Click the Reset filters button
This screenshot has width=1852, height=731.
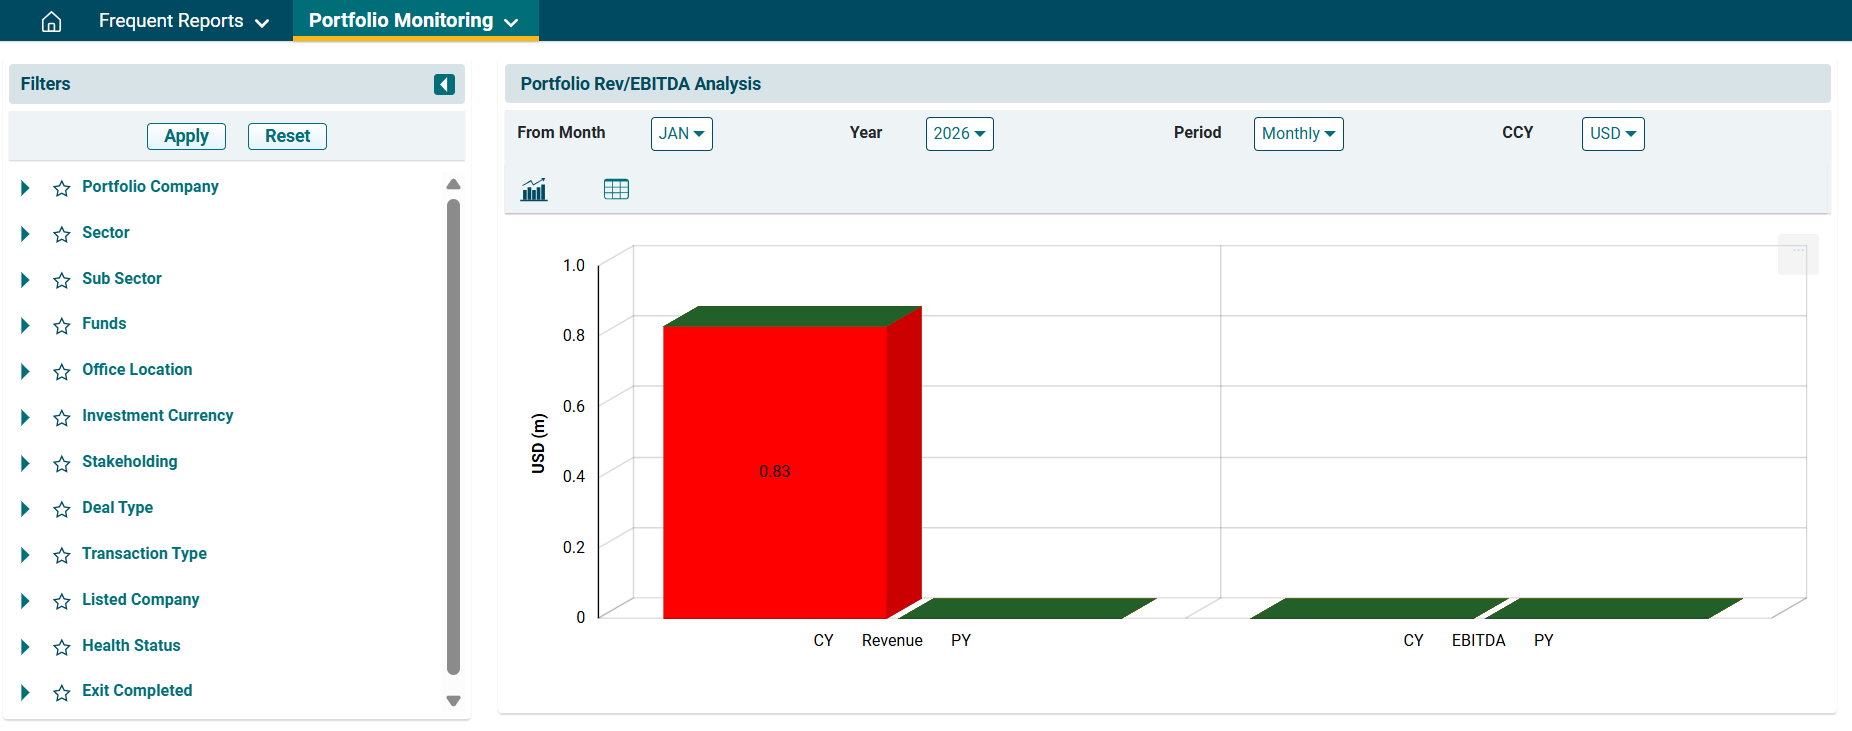tap(287, 136)
